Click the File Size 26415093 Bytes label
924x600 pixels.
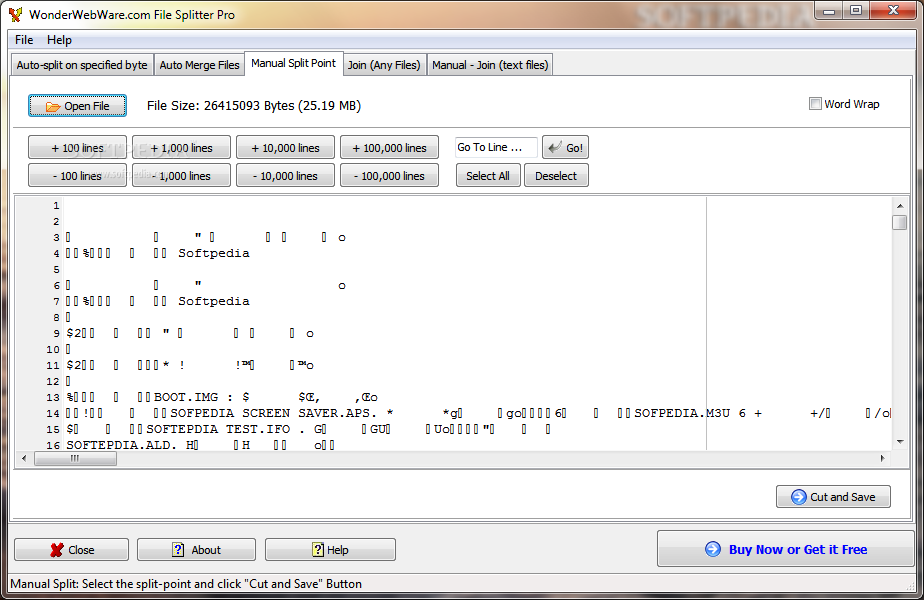254,106
